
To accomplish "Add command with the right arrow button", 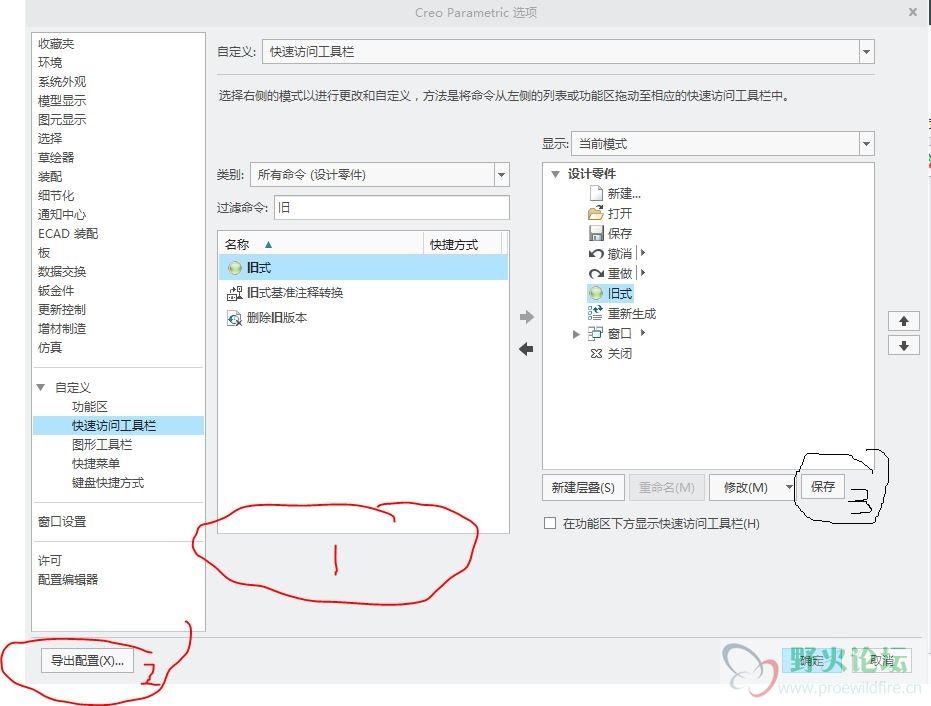I will pyautogui.click(x=527, y=317).
